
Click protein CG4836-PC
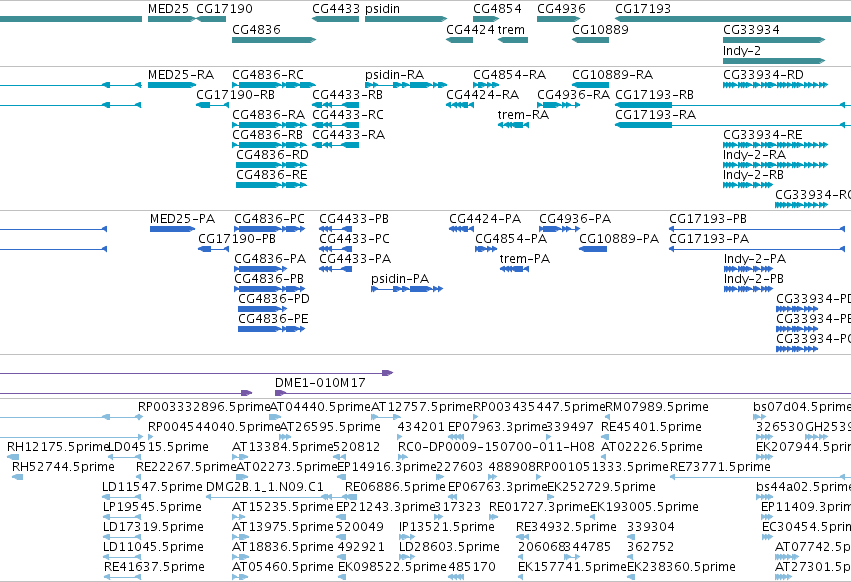(x=270, y=229)
